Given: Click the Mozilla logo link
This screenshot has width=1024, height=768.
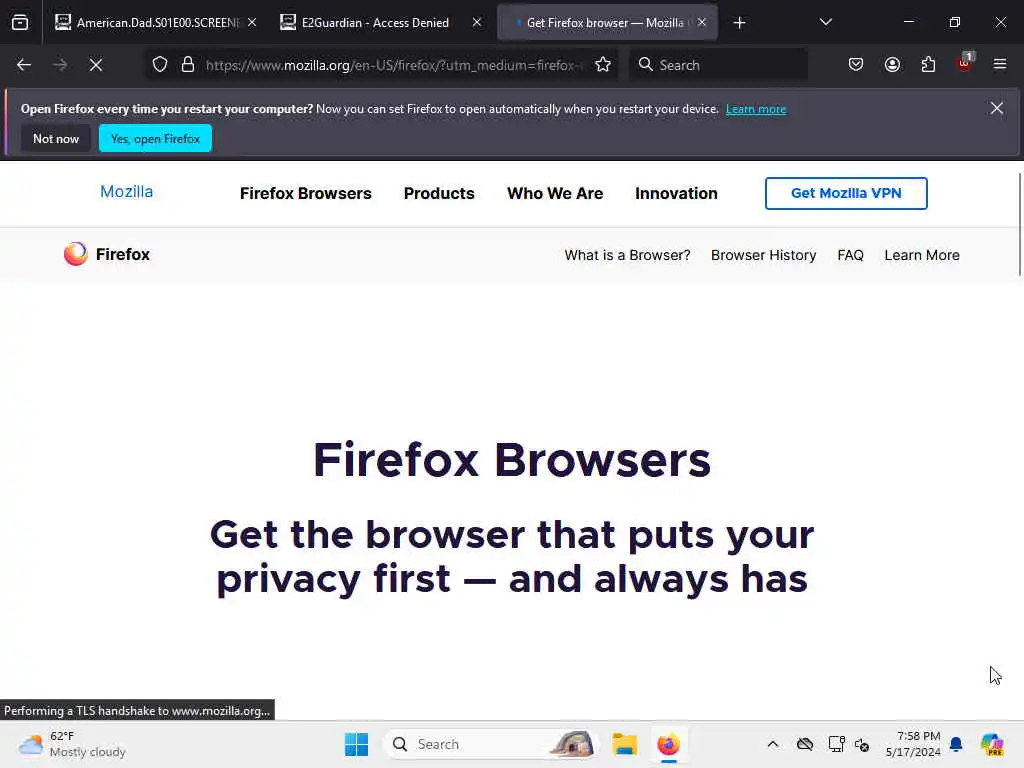Looking at the screenshot, I should 127,192.
